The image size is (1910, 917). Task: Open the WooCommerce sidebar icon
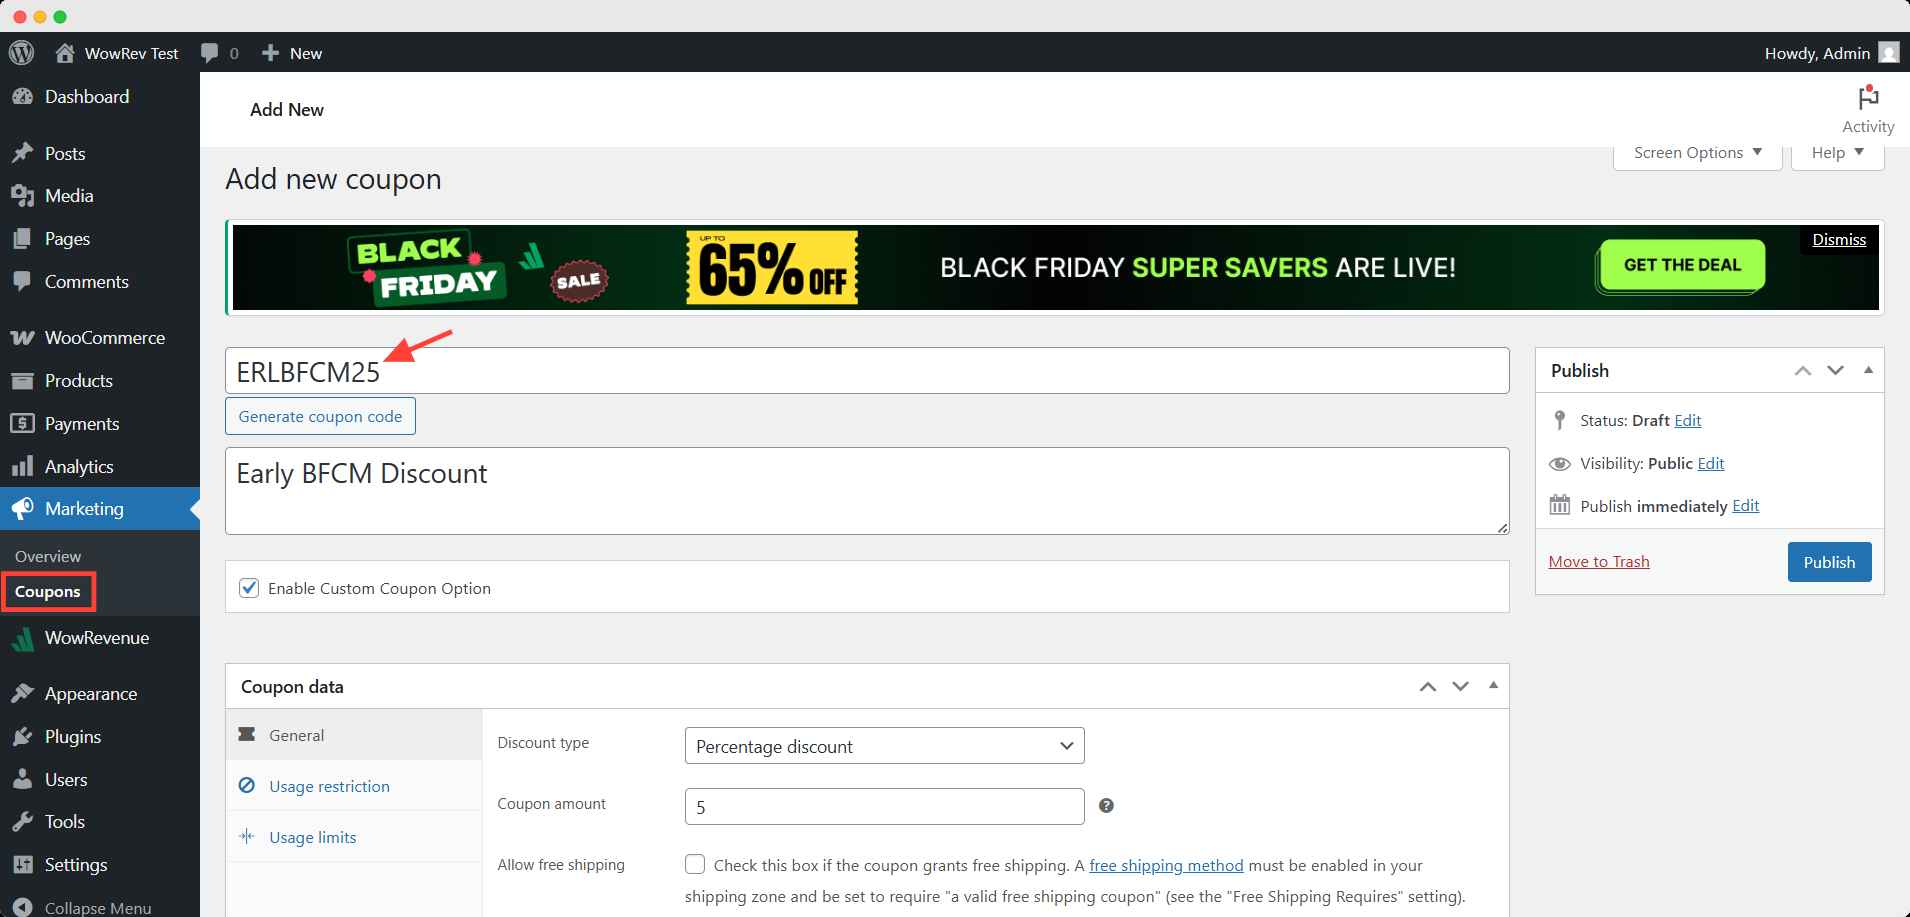tap(23, 337)
